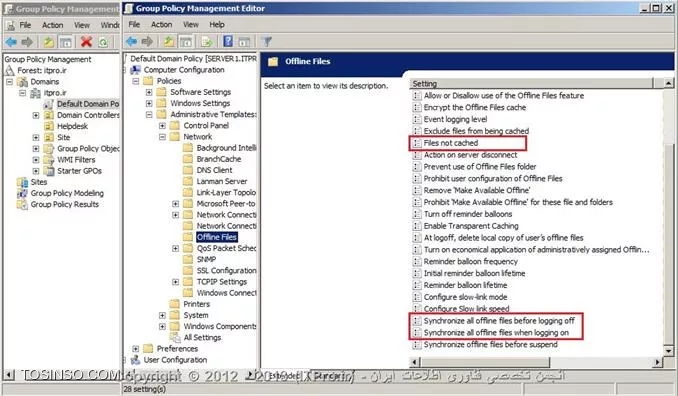Image resolution: width=678 pixels, height=396 pixels.
Task: Click the User Configuration icon
Action: tap(136, 360)
